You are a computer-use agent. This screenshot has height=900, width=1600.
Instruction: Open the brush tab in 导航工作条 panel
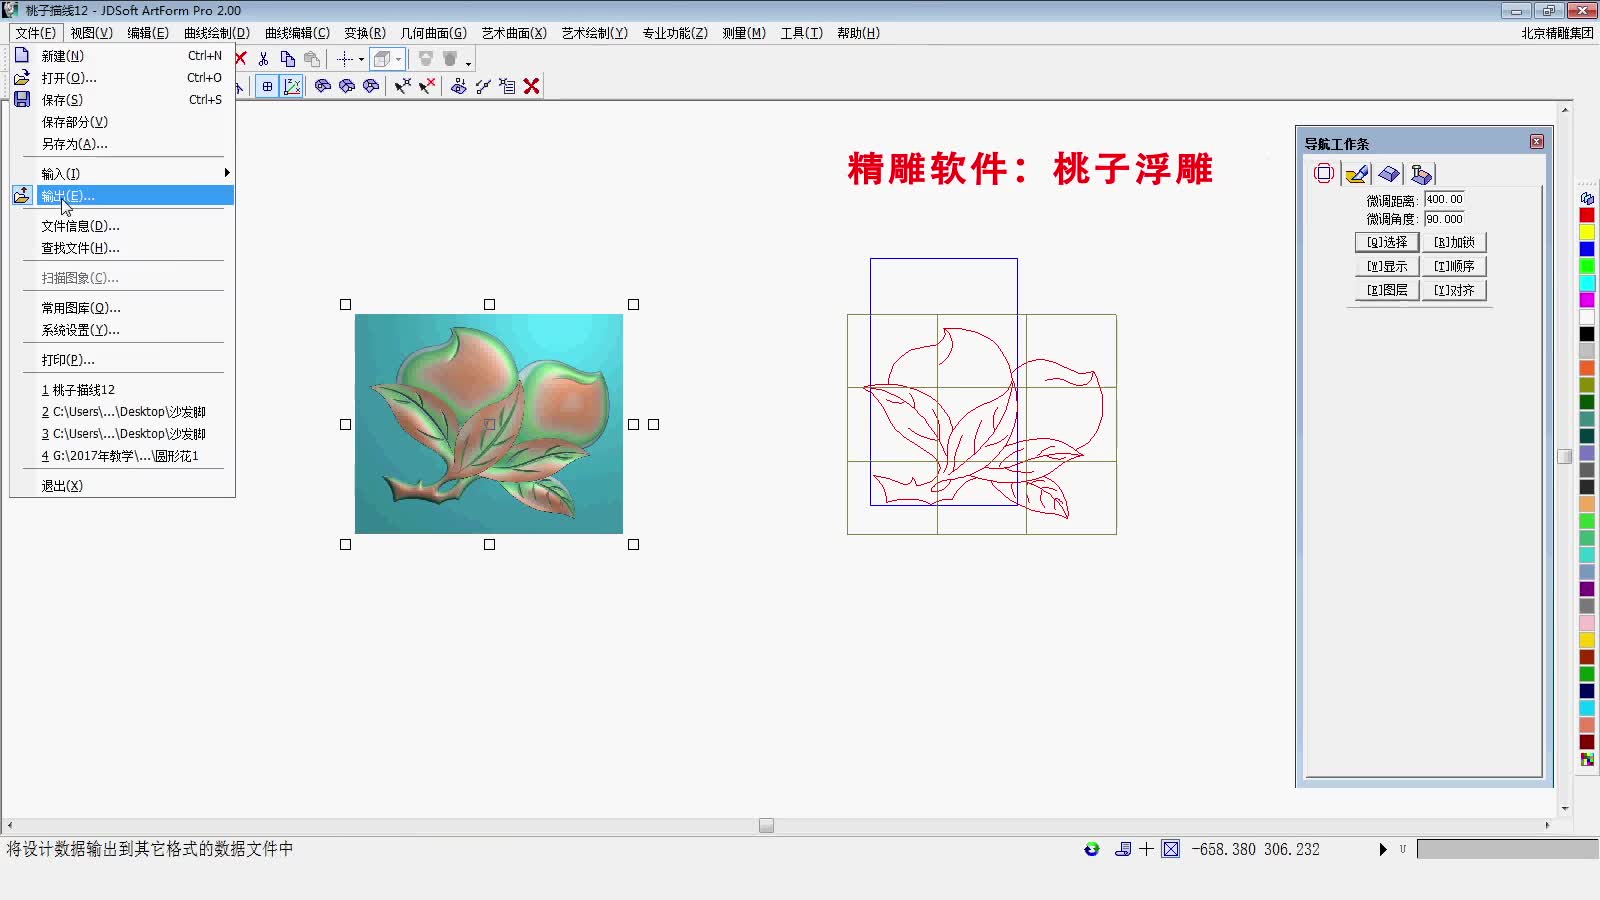(x=1356, y=174)
